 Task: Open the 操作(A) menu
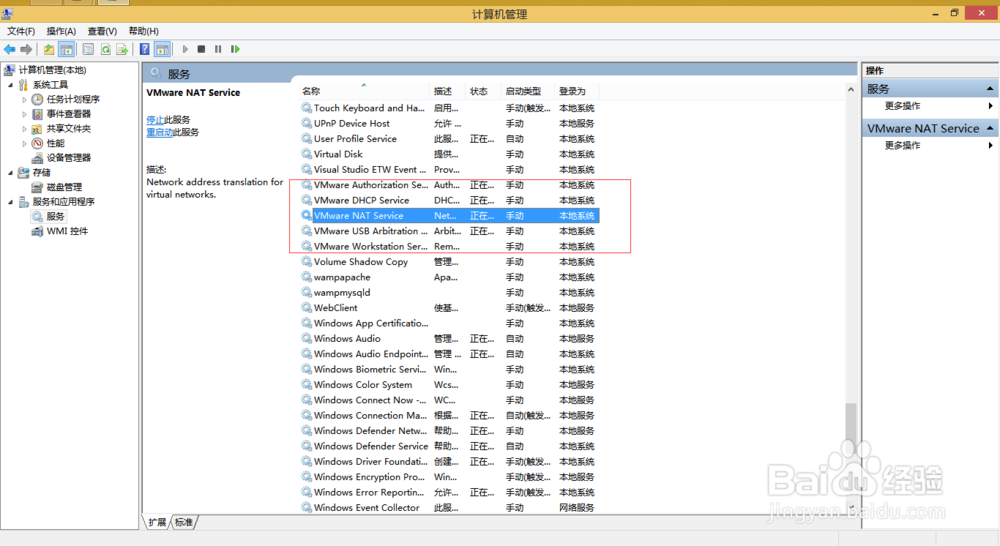(x=61, y=31)
